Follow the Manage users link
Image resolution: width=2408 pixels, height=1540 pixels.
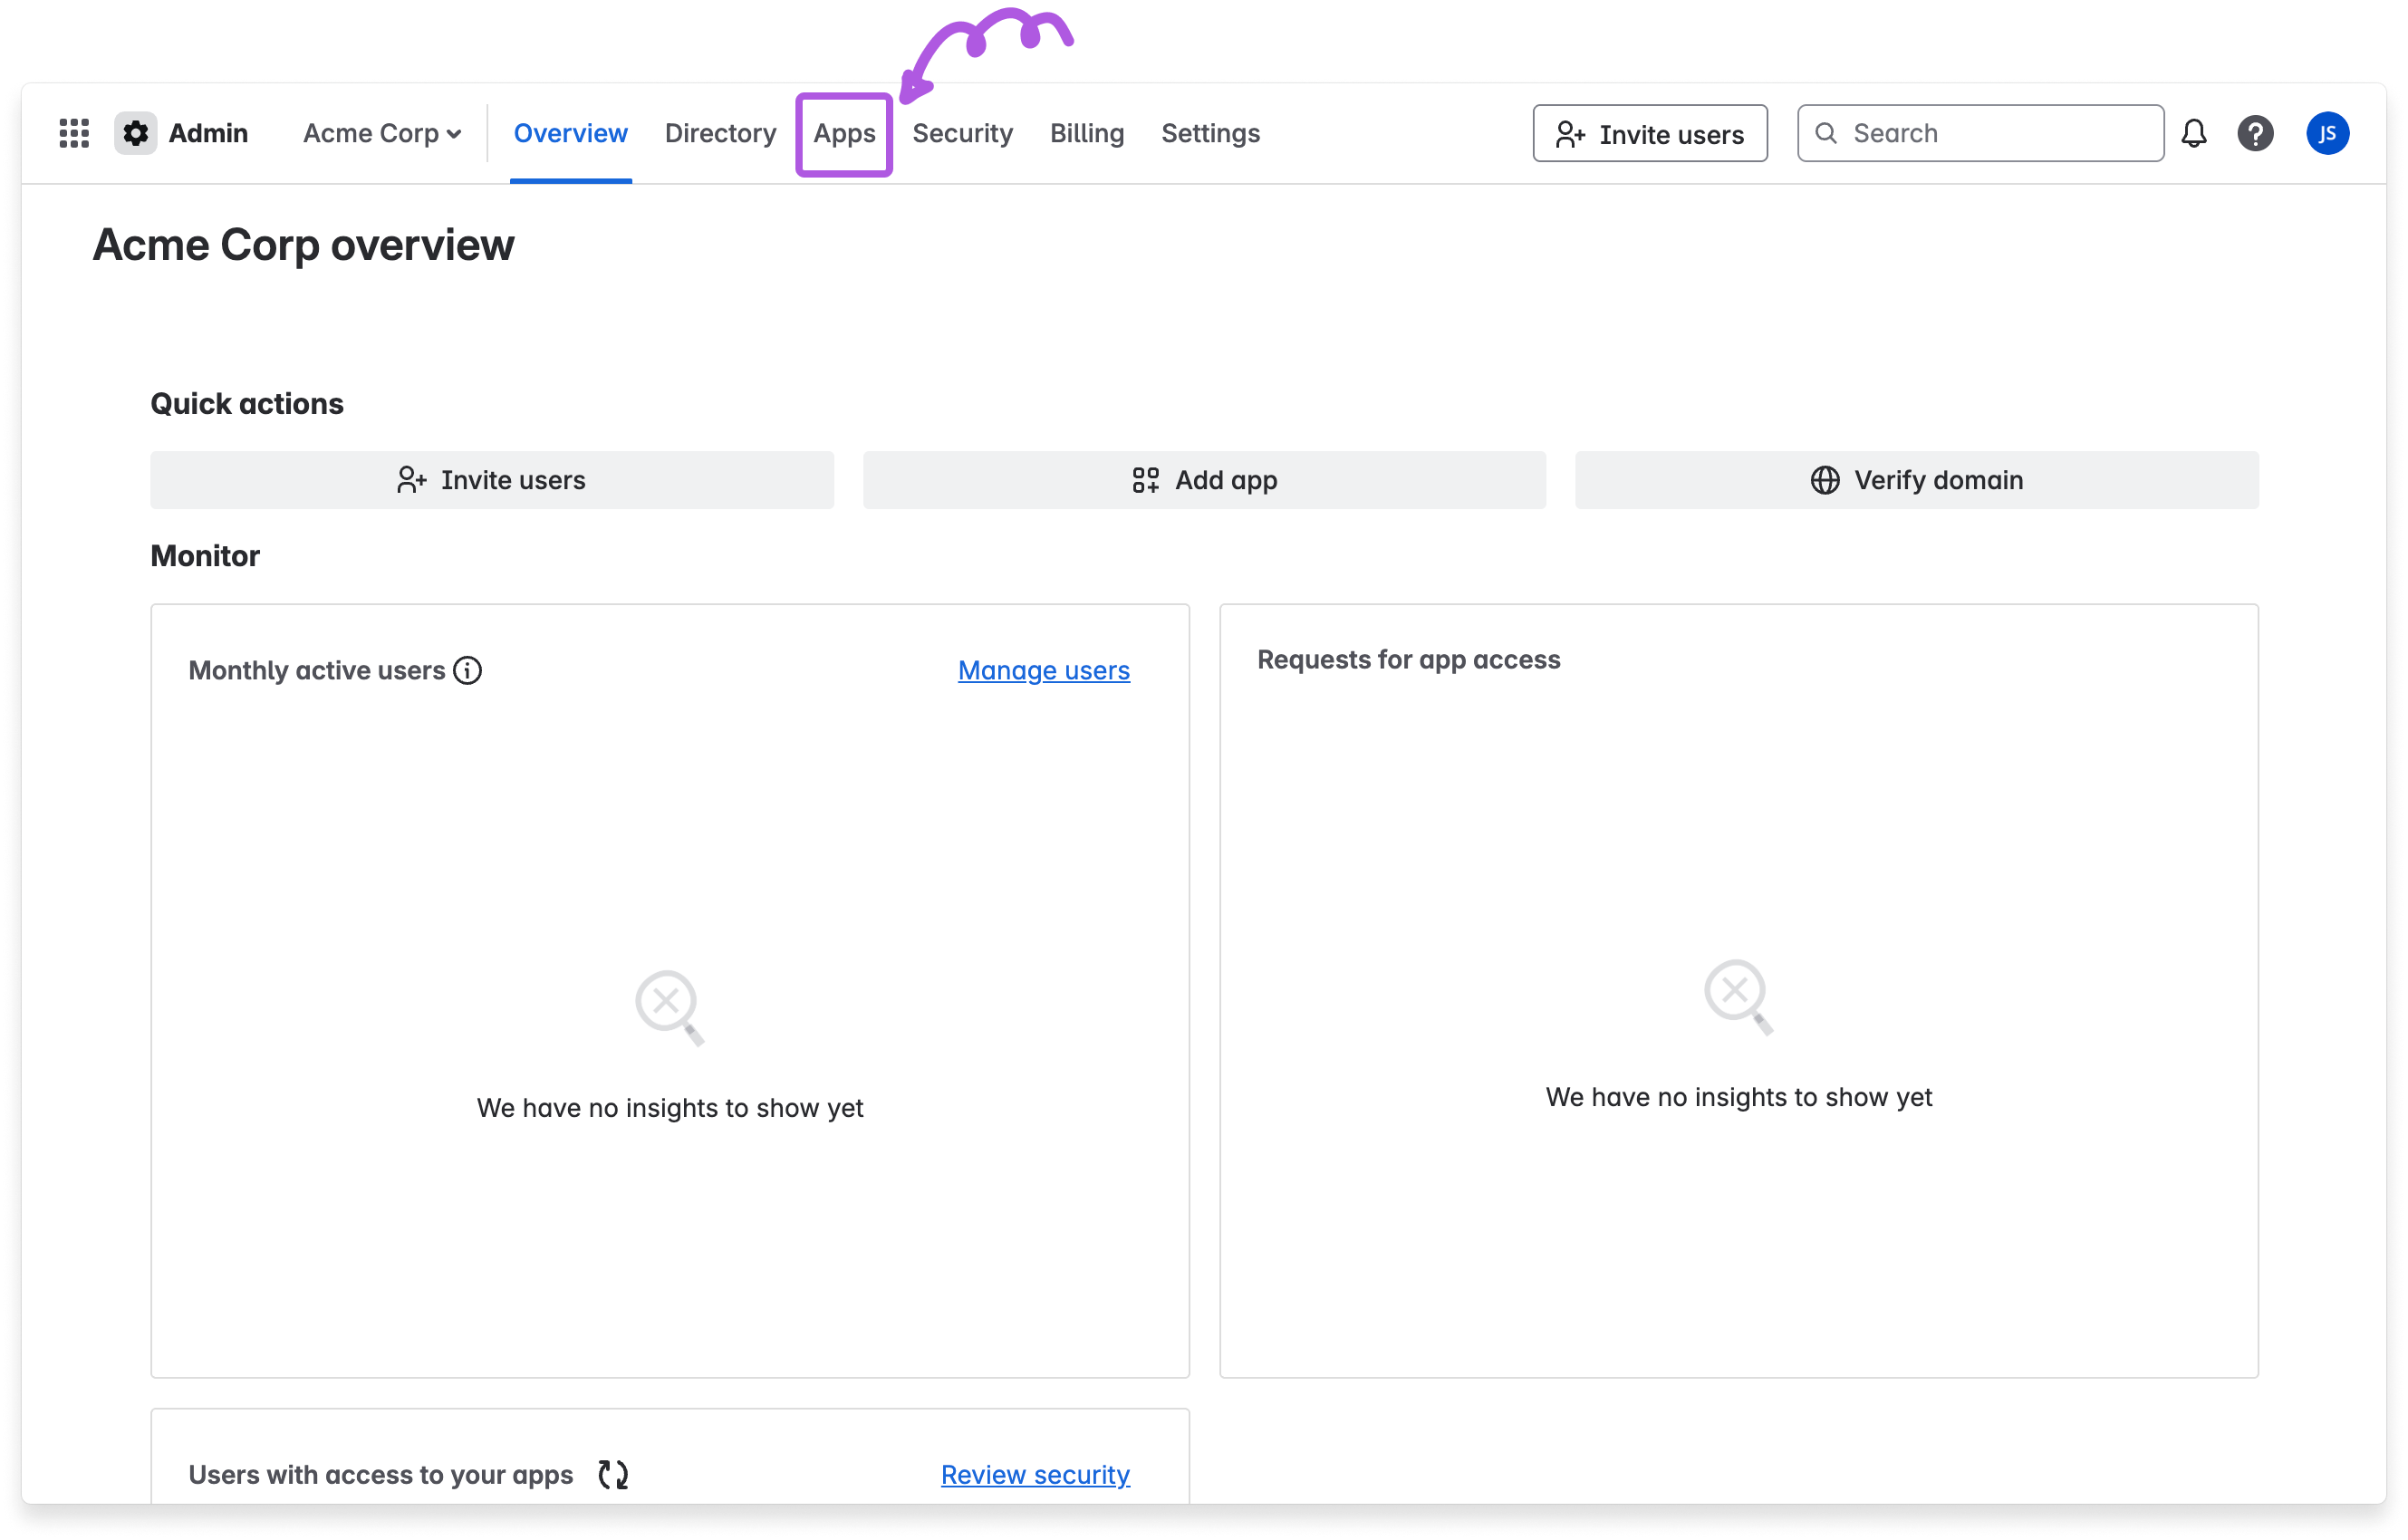click(x=1043, y=670)
